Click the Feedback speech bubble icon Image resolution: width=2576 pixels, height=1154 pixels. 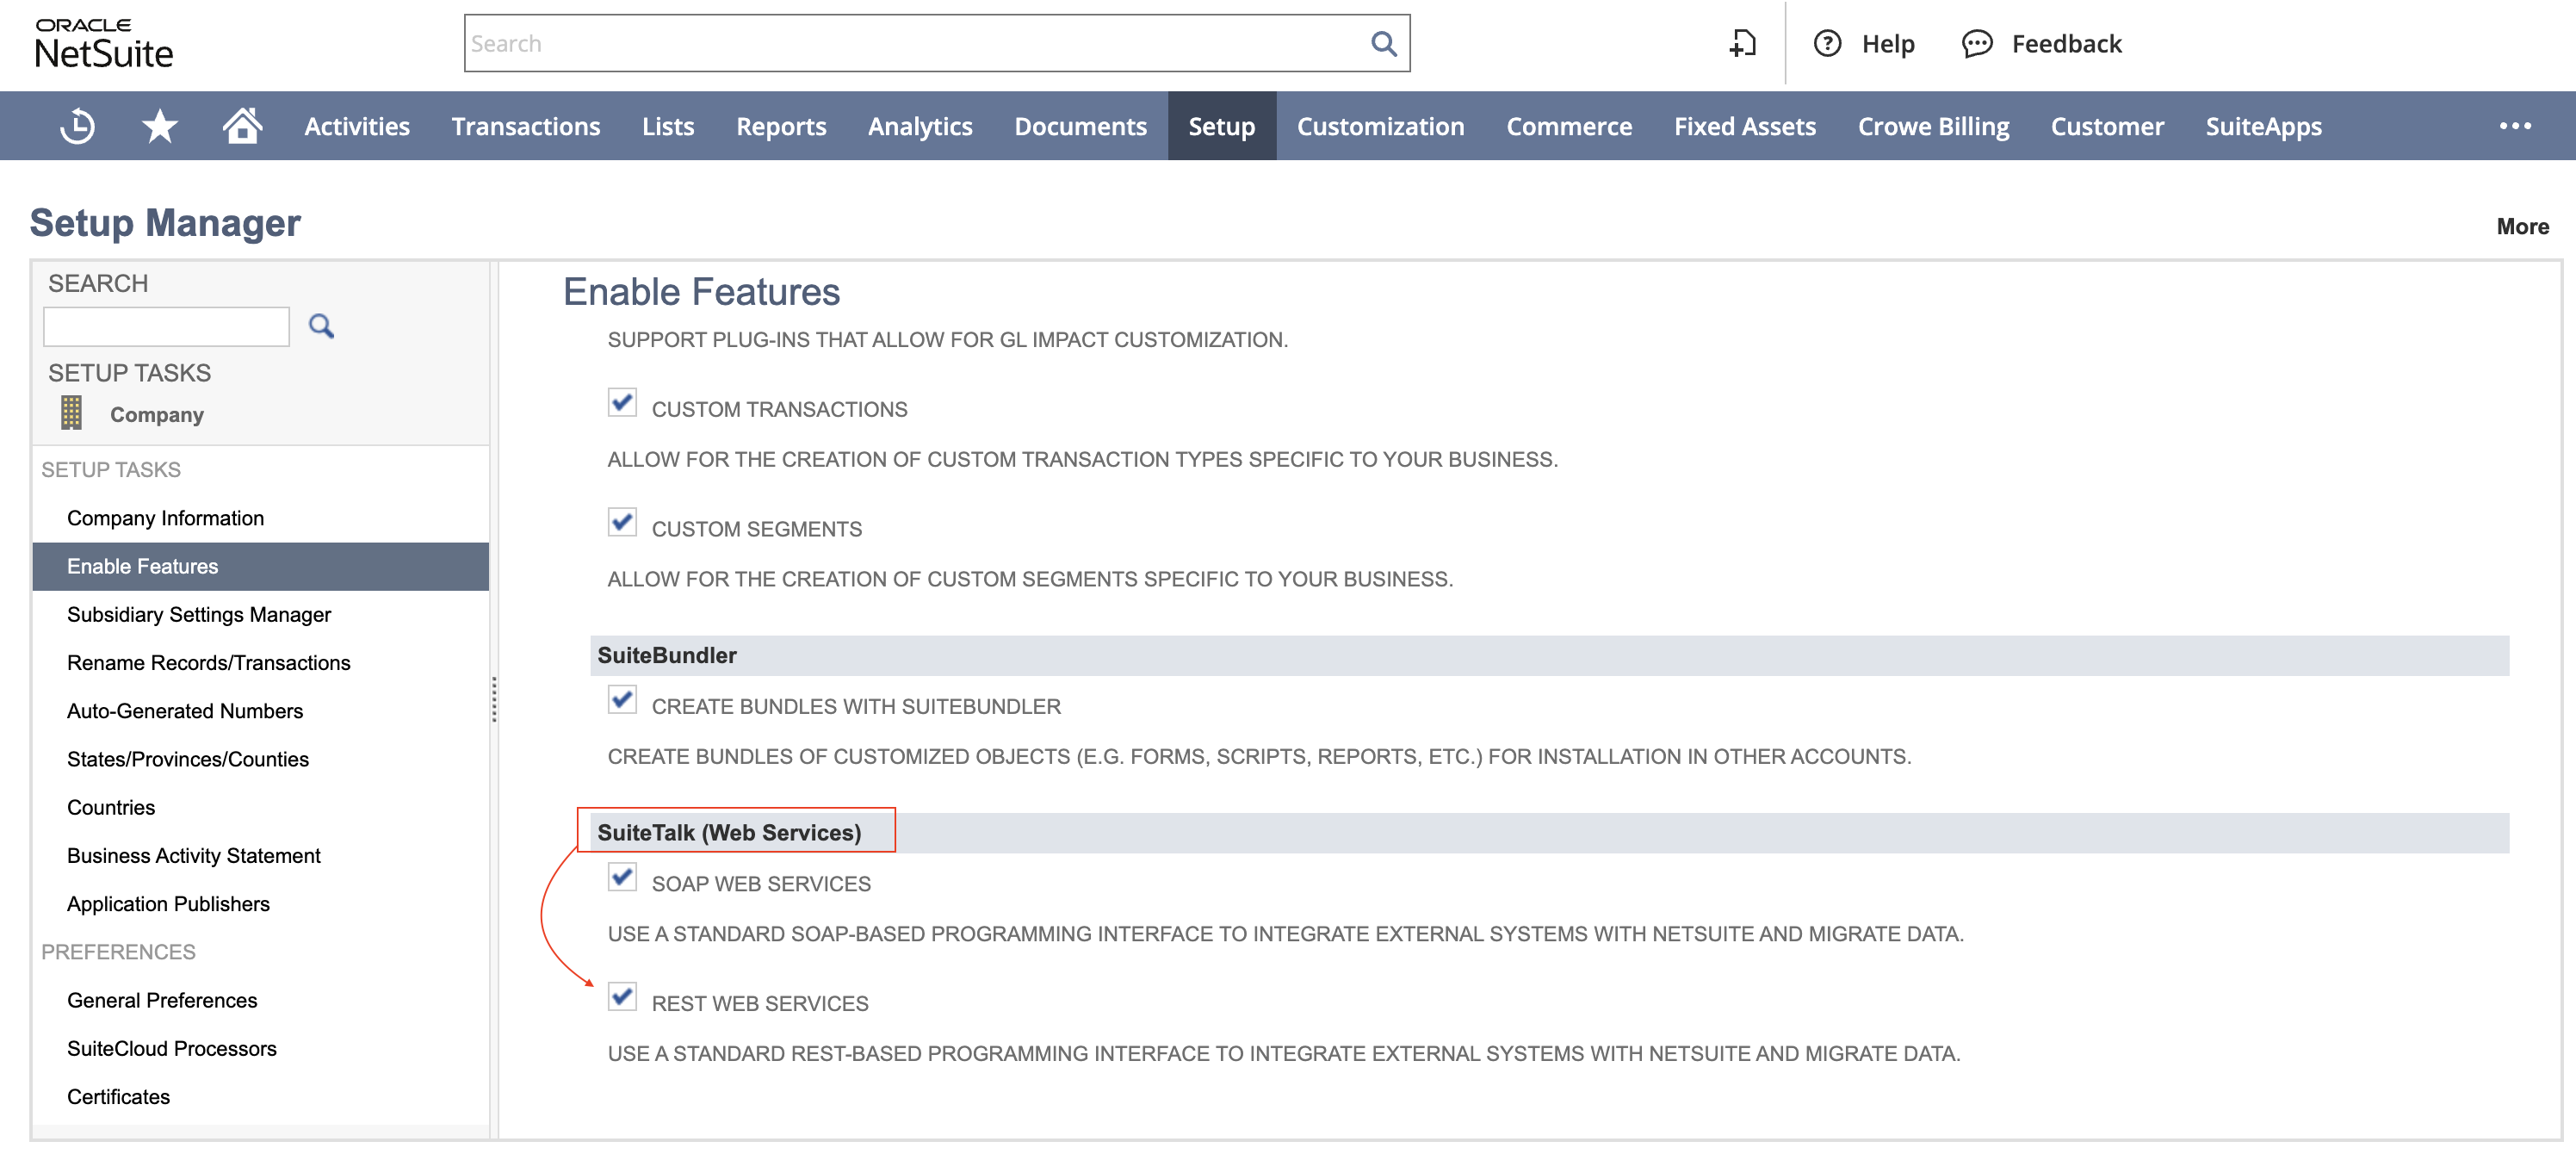click(x=1976, y=43)
